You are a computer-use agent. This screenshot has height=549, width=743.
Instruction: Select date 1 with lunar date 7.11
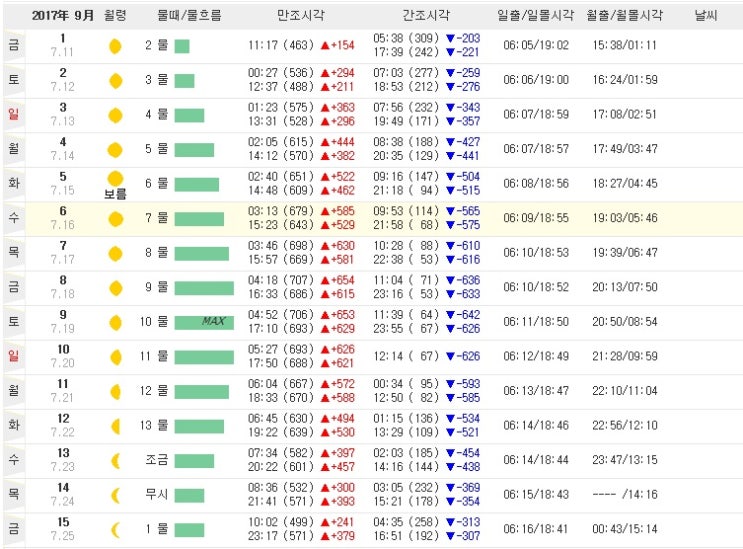click(63, 45)
